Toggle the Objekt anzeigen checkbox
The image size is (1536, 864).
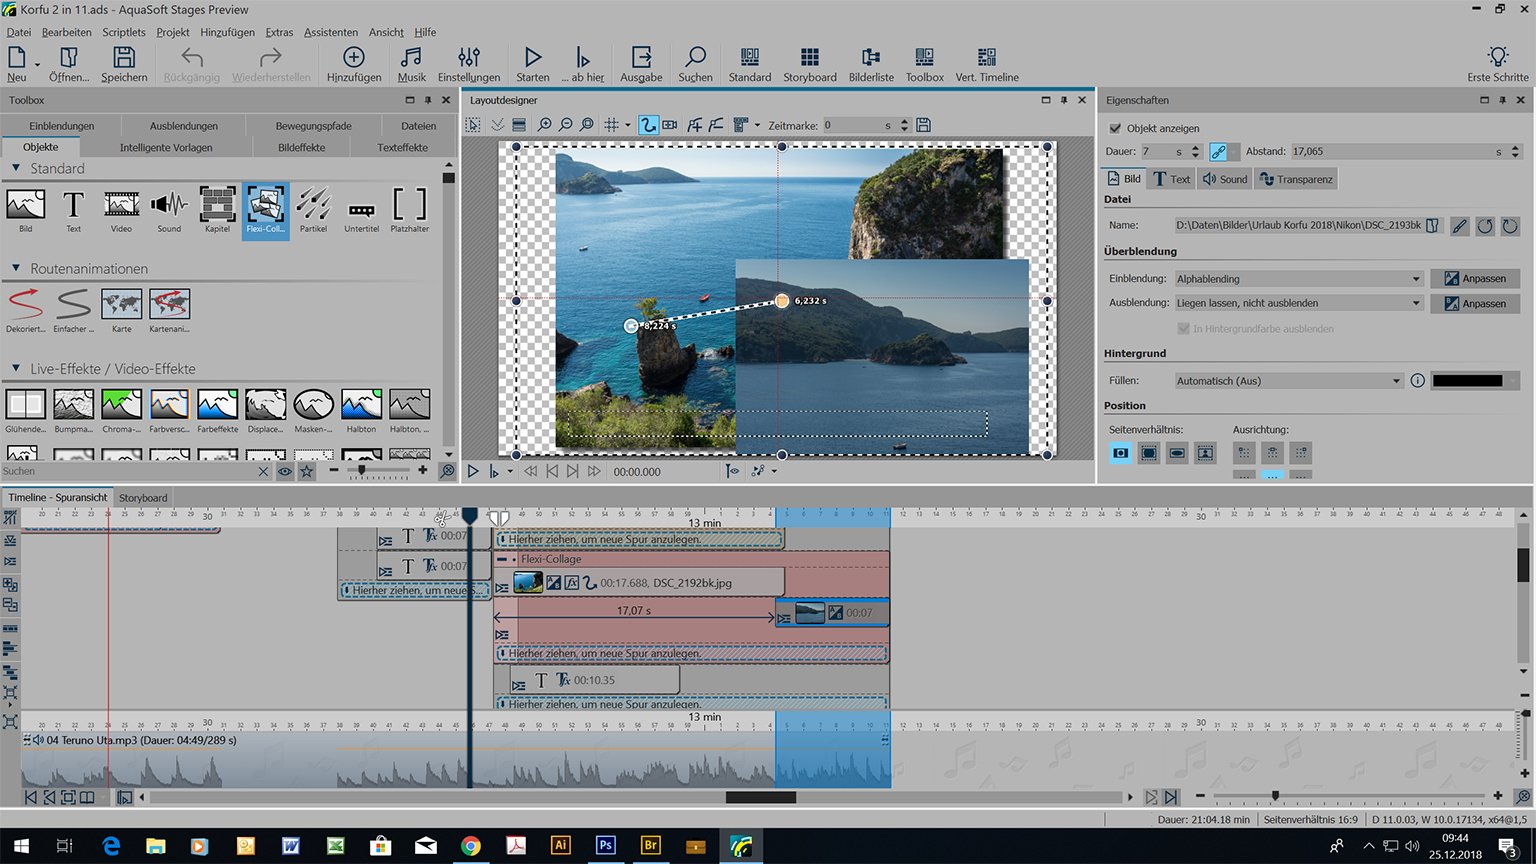coord(1115,128)
